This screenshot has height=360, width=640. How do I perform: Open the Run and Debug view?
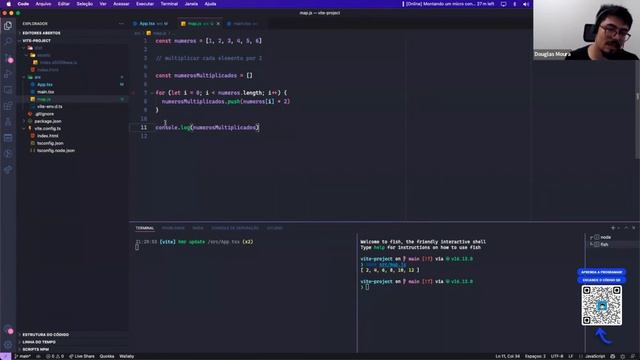tap(8, 74)
